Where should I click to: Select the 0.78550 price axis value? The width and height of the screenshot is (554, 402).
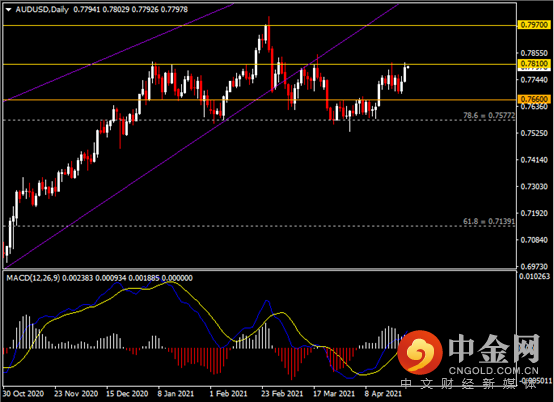click(x=534, y=53)
